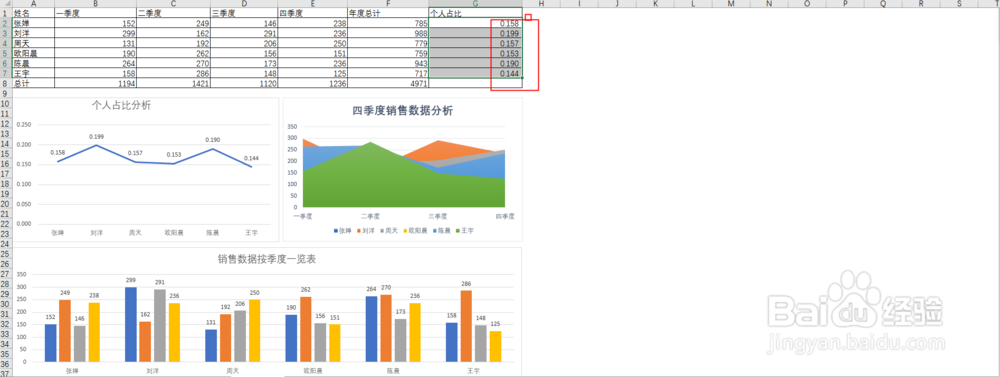Screen dimensions: 1000x377
Task: Select the name cell 王宇 in column A
Action: (33, 74)
